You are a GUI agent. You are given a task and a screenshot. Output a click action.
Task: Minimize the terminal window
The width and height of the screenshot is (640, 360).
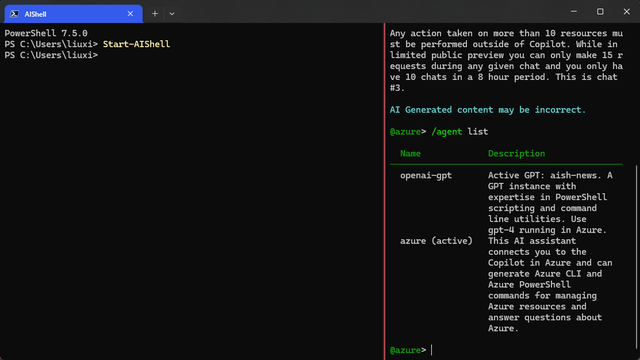click(x=574, y=12)
